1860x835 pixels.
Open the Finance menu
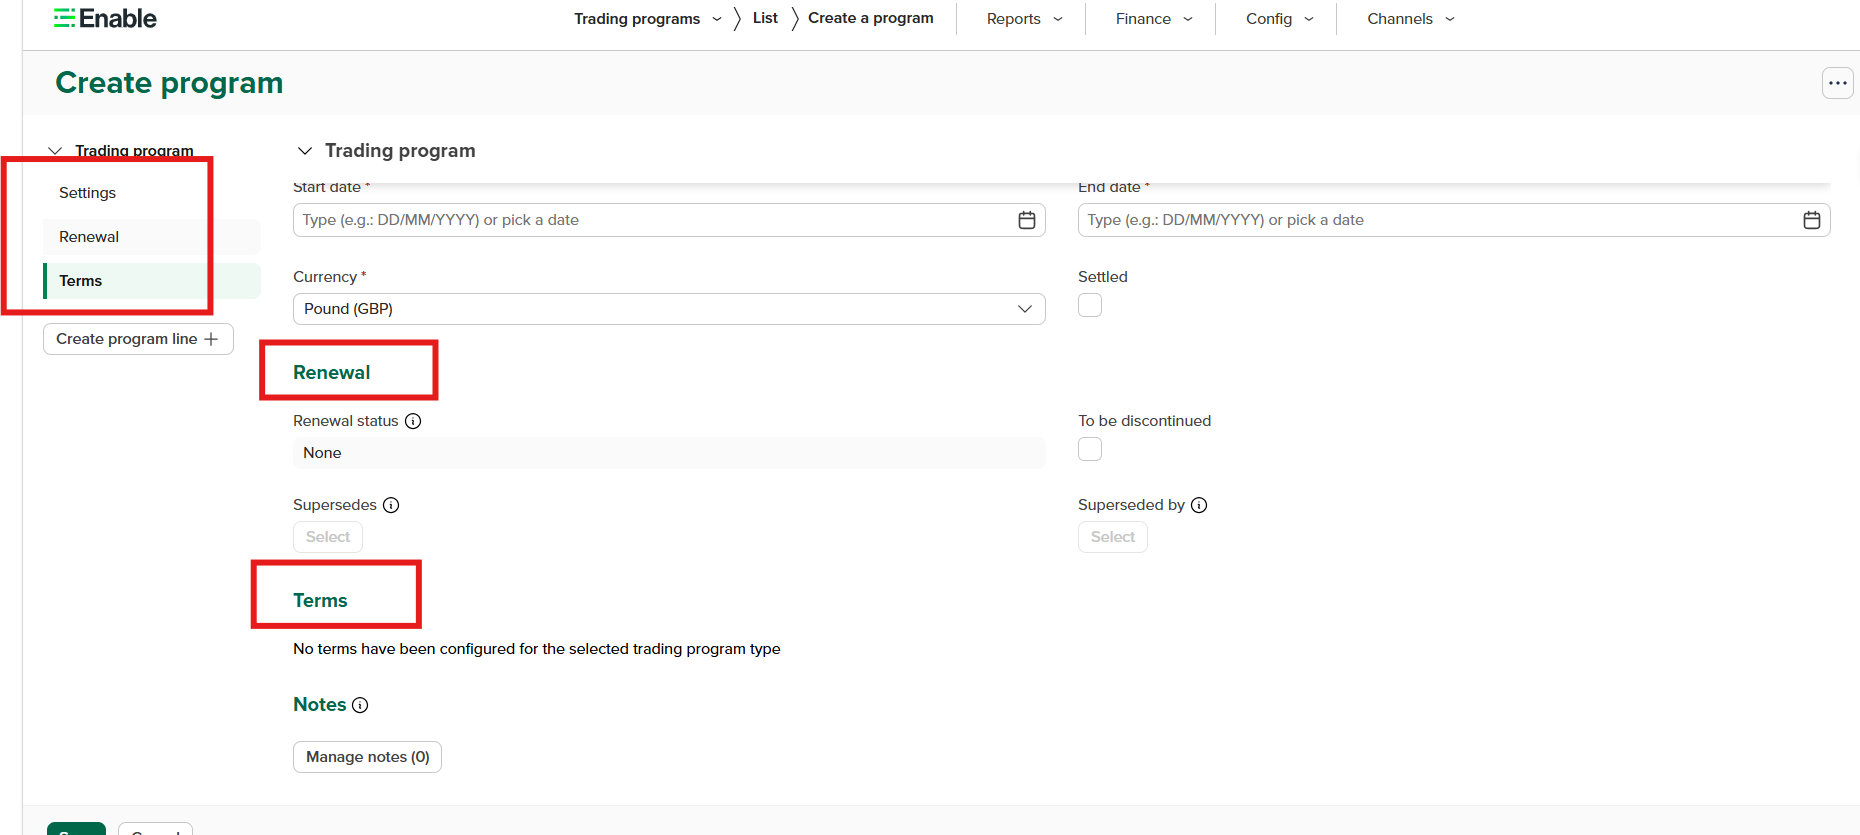(x=1154, y=19)
